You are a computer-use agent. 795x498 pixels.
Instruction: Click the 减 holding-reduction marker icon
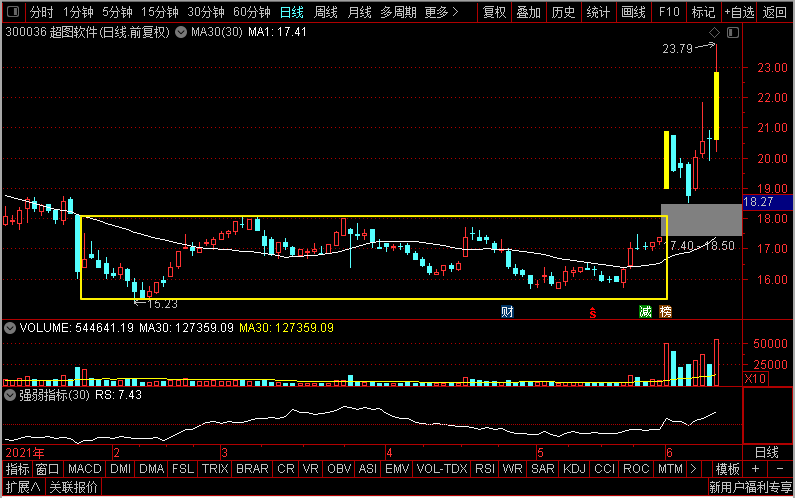(645, 312)
